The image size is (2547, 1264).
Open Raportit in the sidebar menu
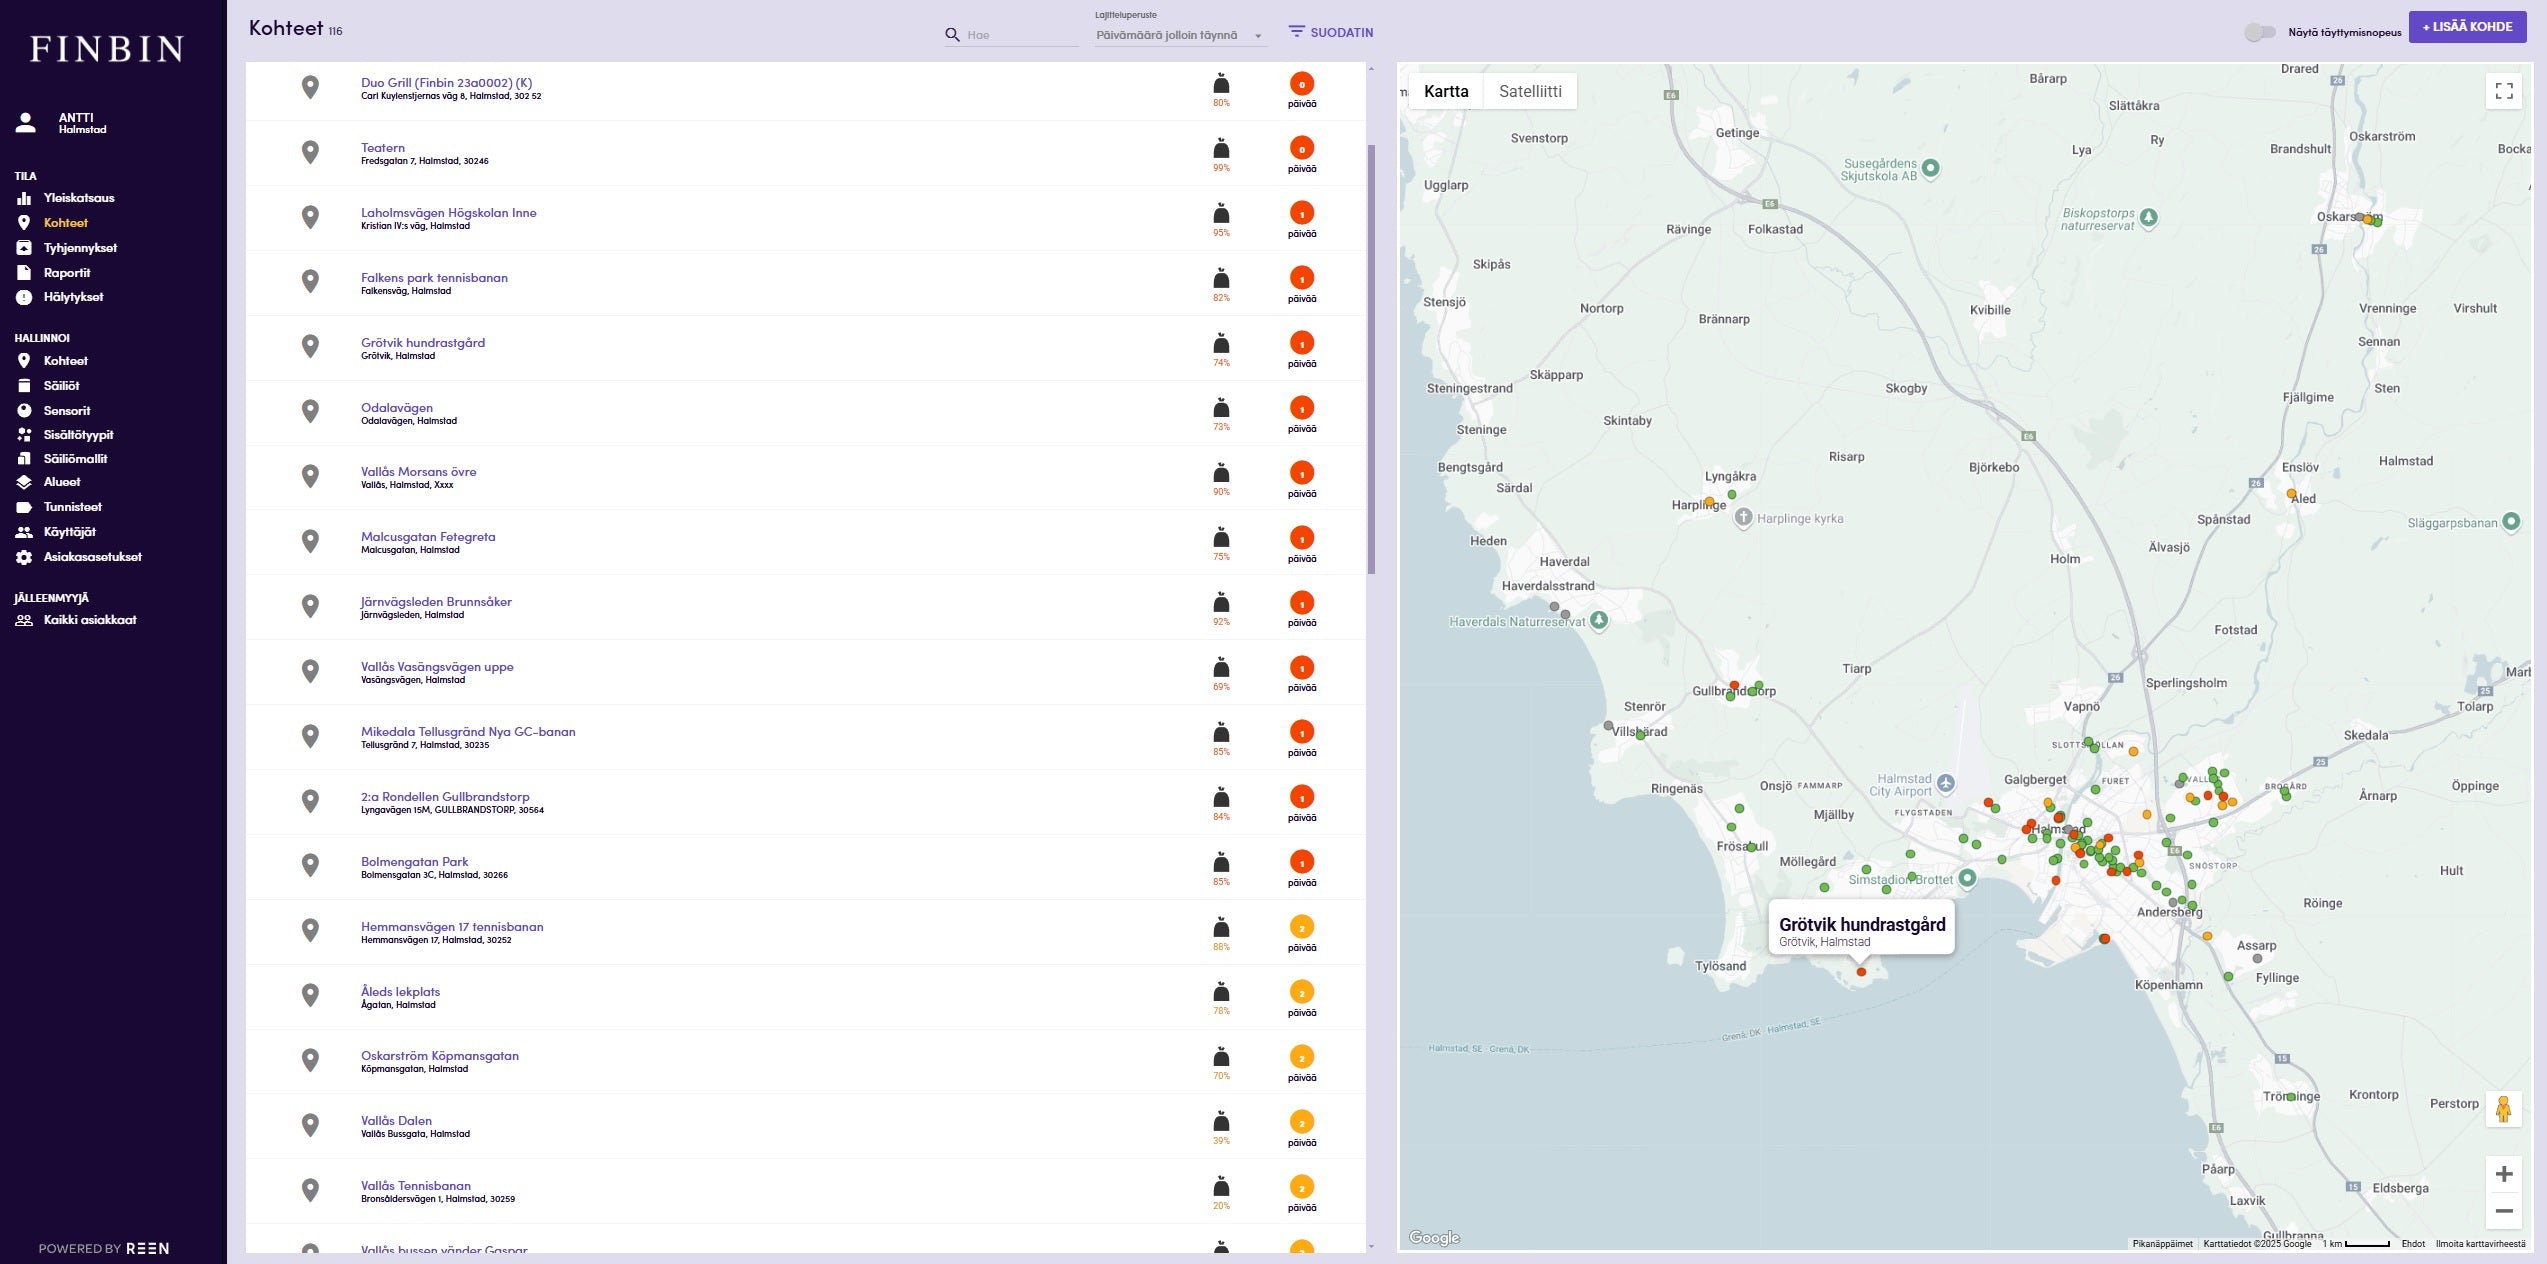[66, 272]
